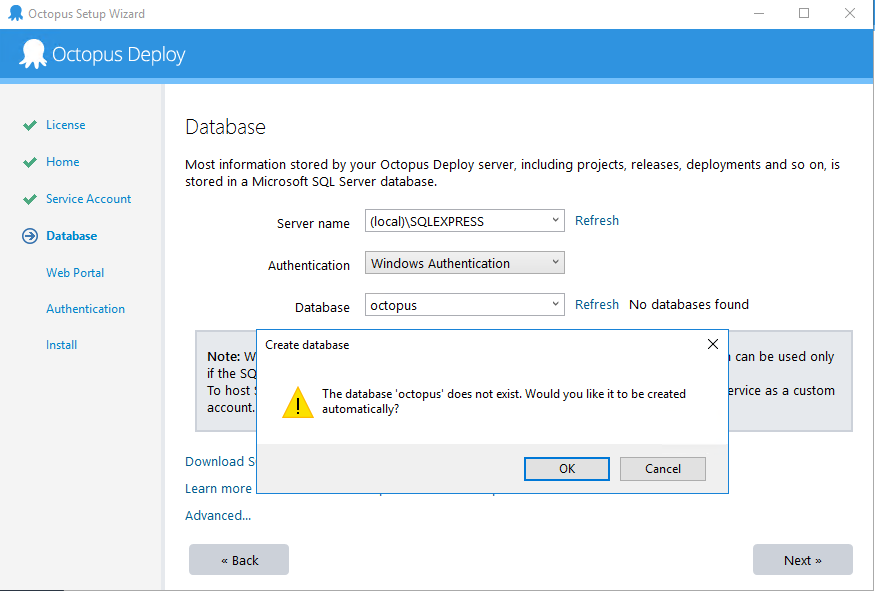This screenshot has width=876, height=592.
Task: Click the Octopus icon in title bar
Action: (15, 14)
